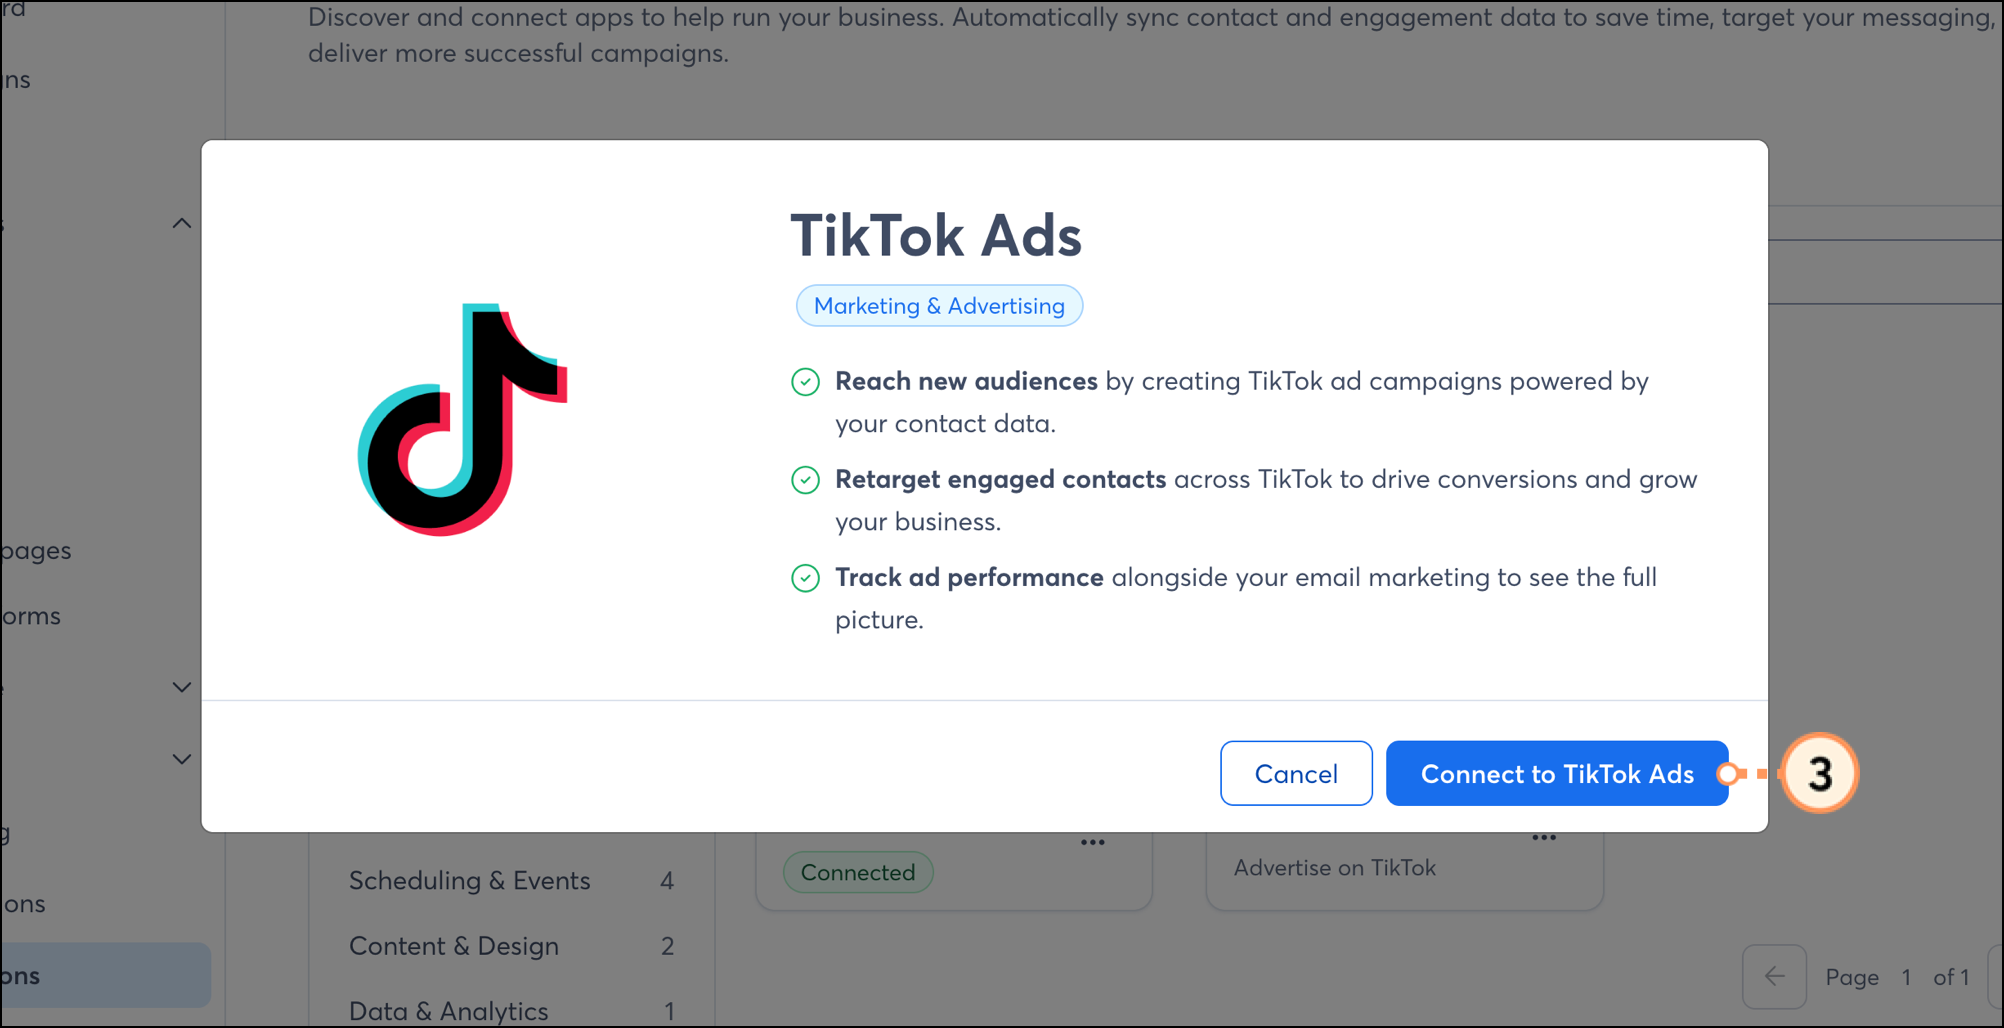Open the ellipsis menu on Advertise on TikTok card

pos(1543,838)
